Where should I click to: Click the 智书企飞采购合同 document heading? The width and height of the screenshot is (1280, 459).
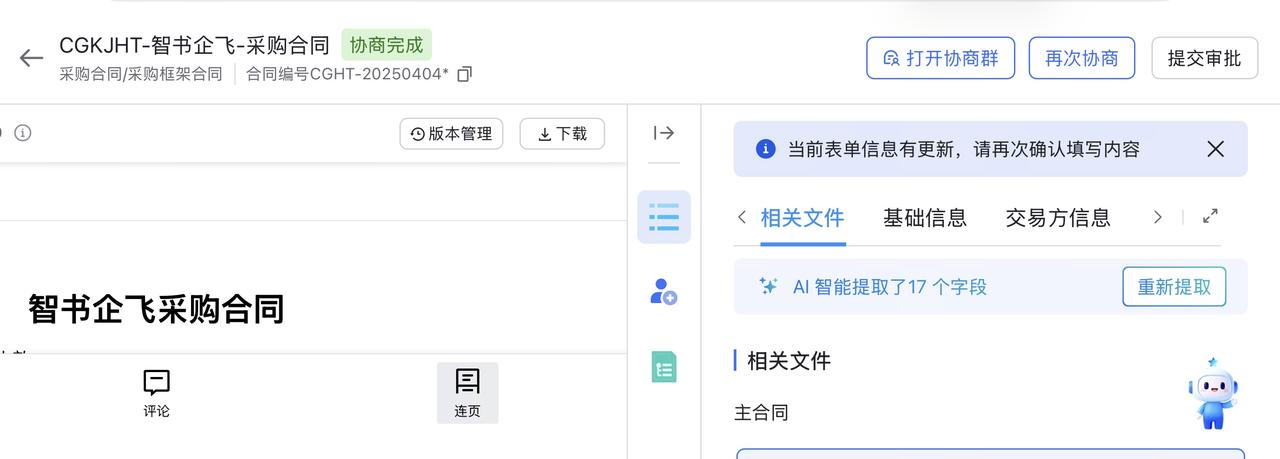[x=156, y=309]
